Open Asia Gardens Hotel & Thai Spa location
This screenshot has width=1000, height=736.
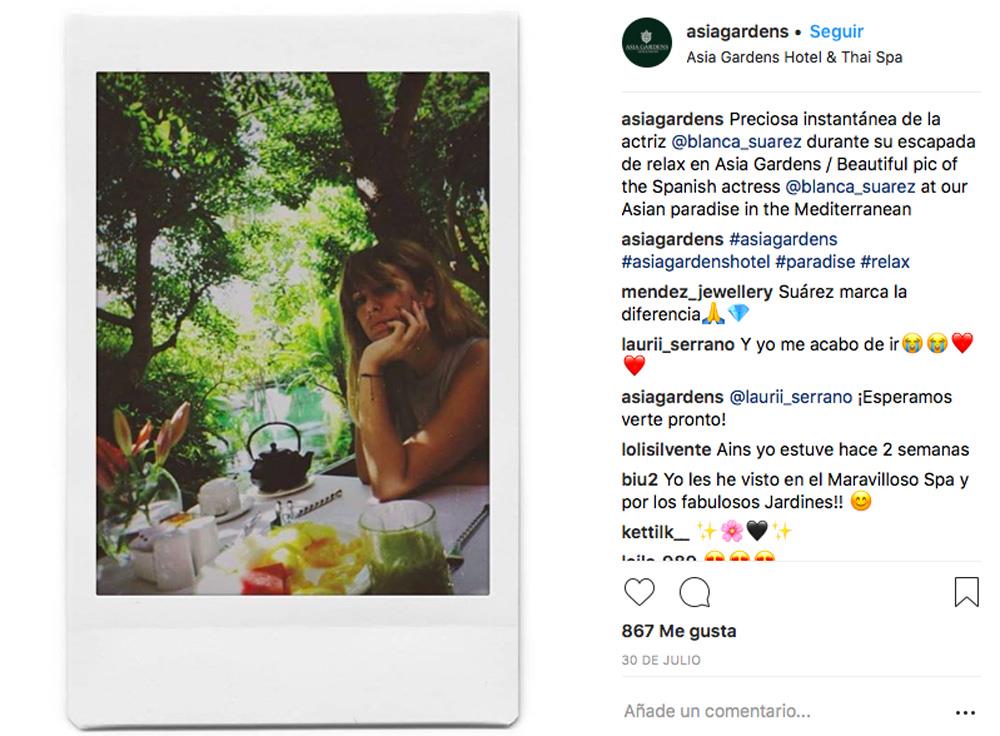(x=794, y=57)
